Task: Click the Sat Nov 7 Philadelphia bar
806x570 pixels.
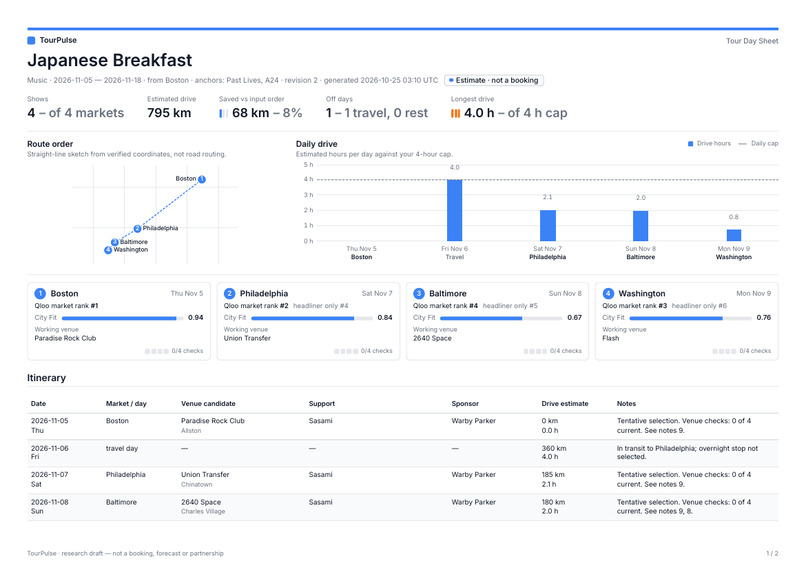Action: [x=547, y=225]
